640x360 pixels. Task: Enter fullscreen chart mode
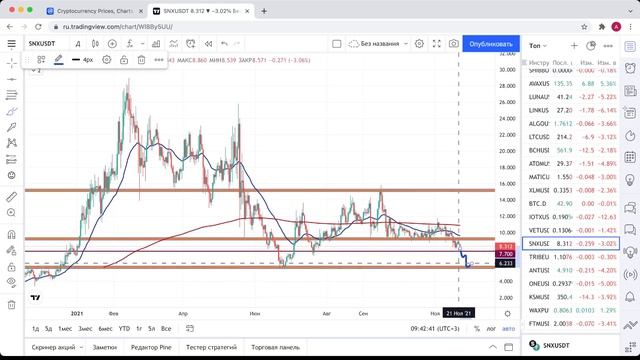(x=437, y=44)
